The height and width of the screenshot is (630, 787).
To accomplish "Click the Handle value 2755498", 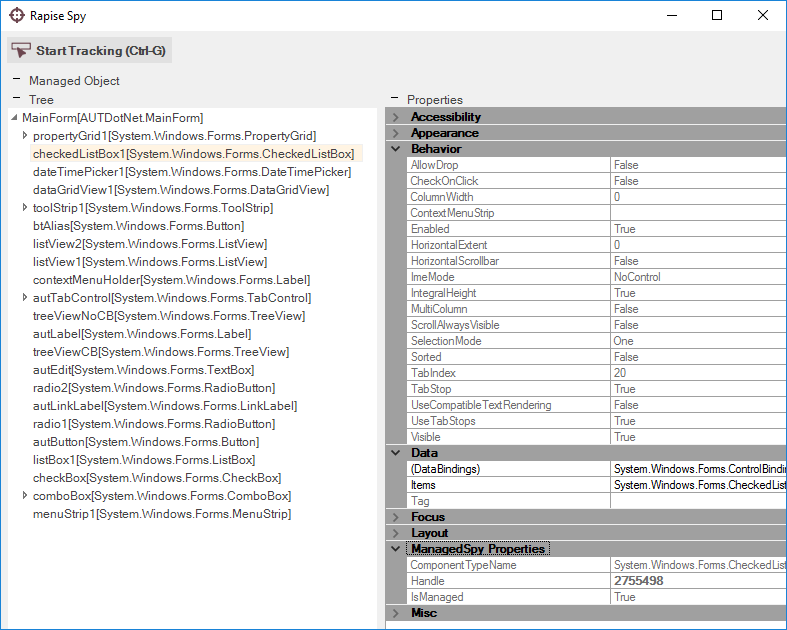I will point(638,581).
